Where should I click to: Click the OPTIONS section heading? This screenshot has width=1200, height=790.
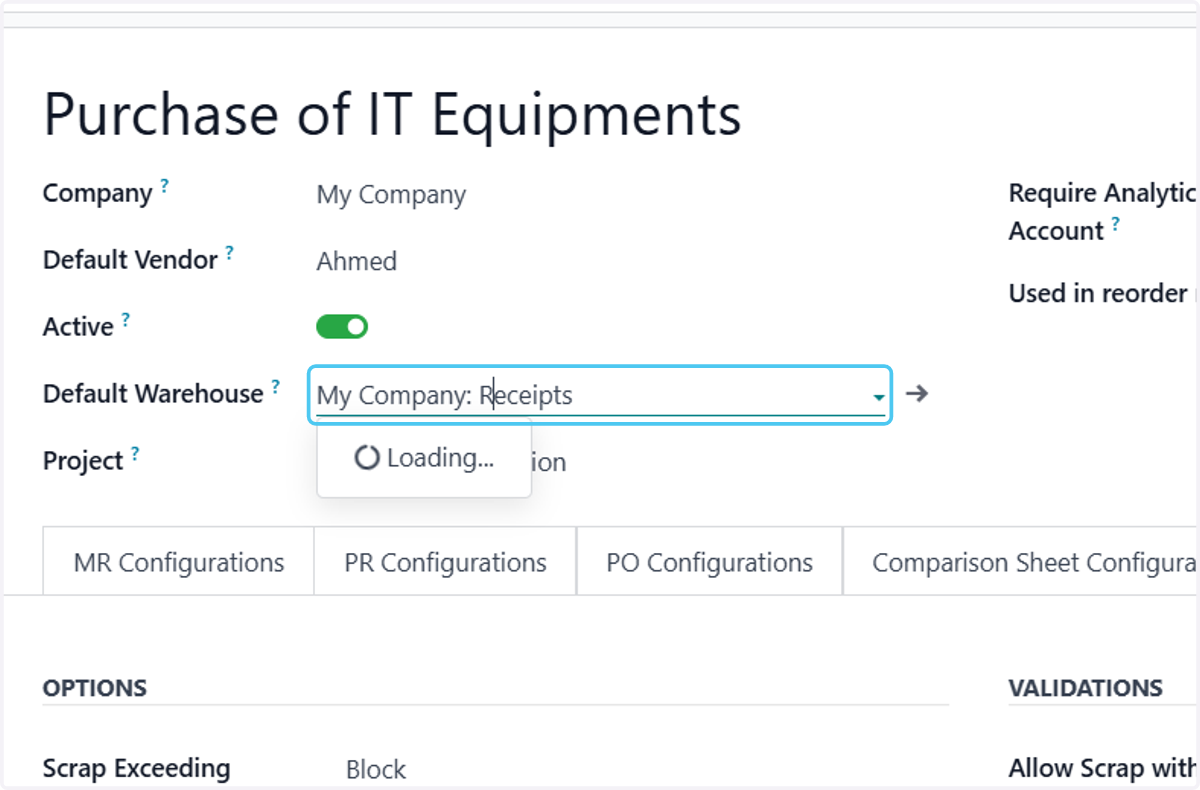(x=95, y=688)
